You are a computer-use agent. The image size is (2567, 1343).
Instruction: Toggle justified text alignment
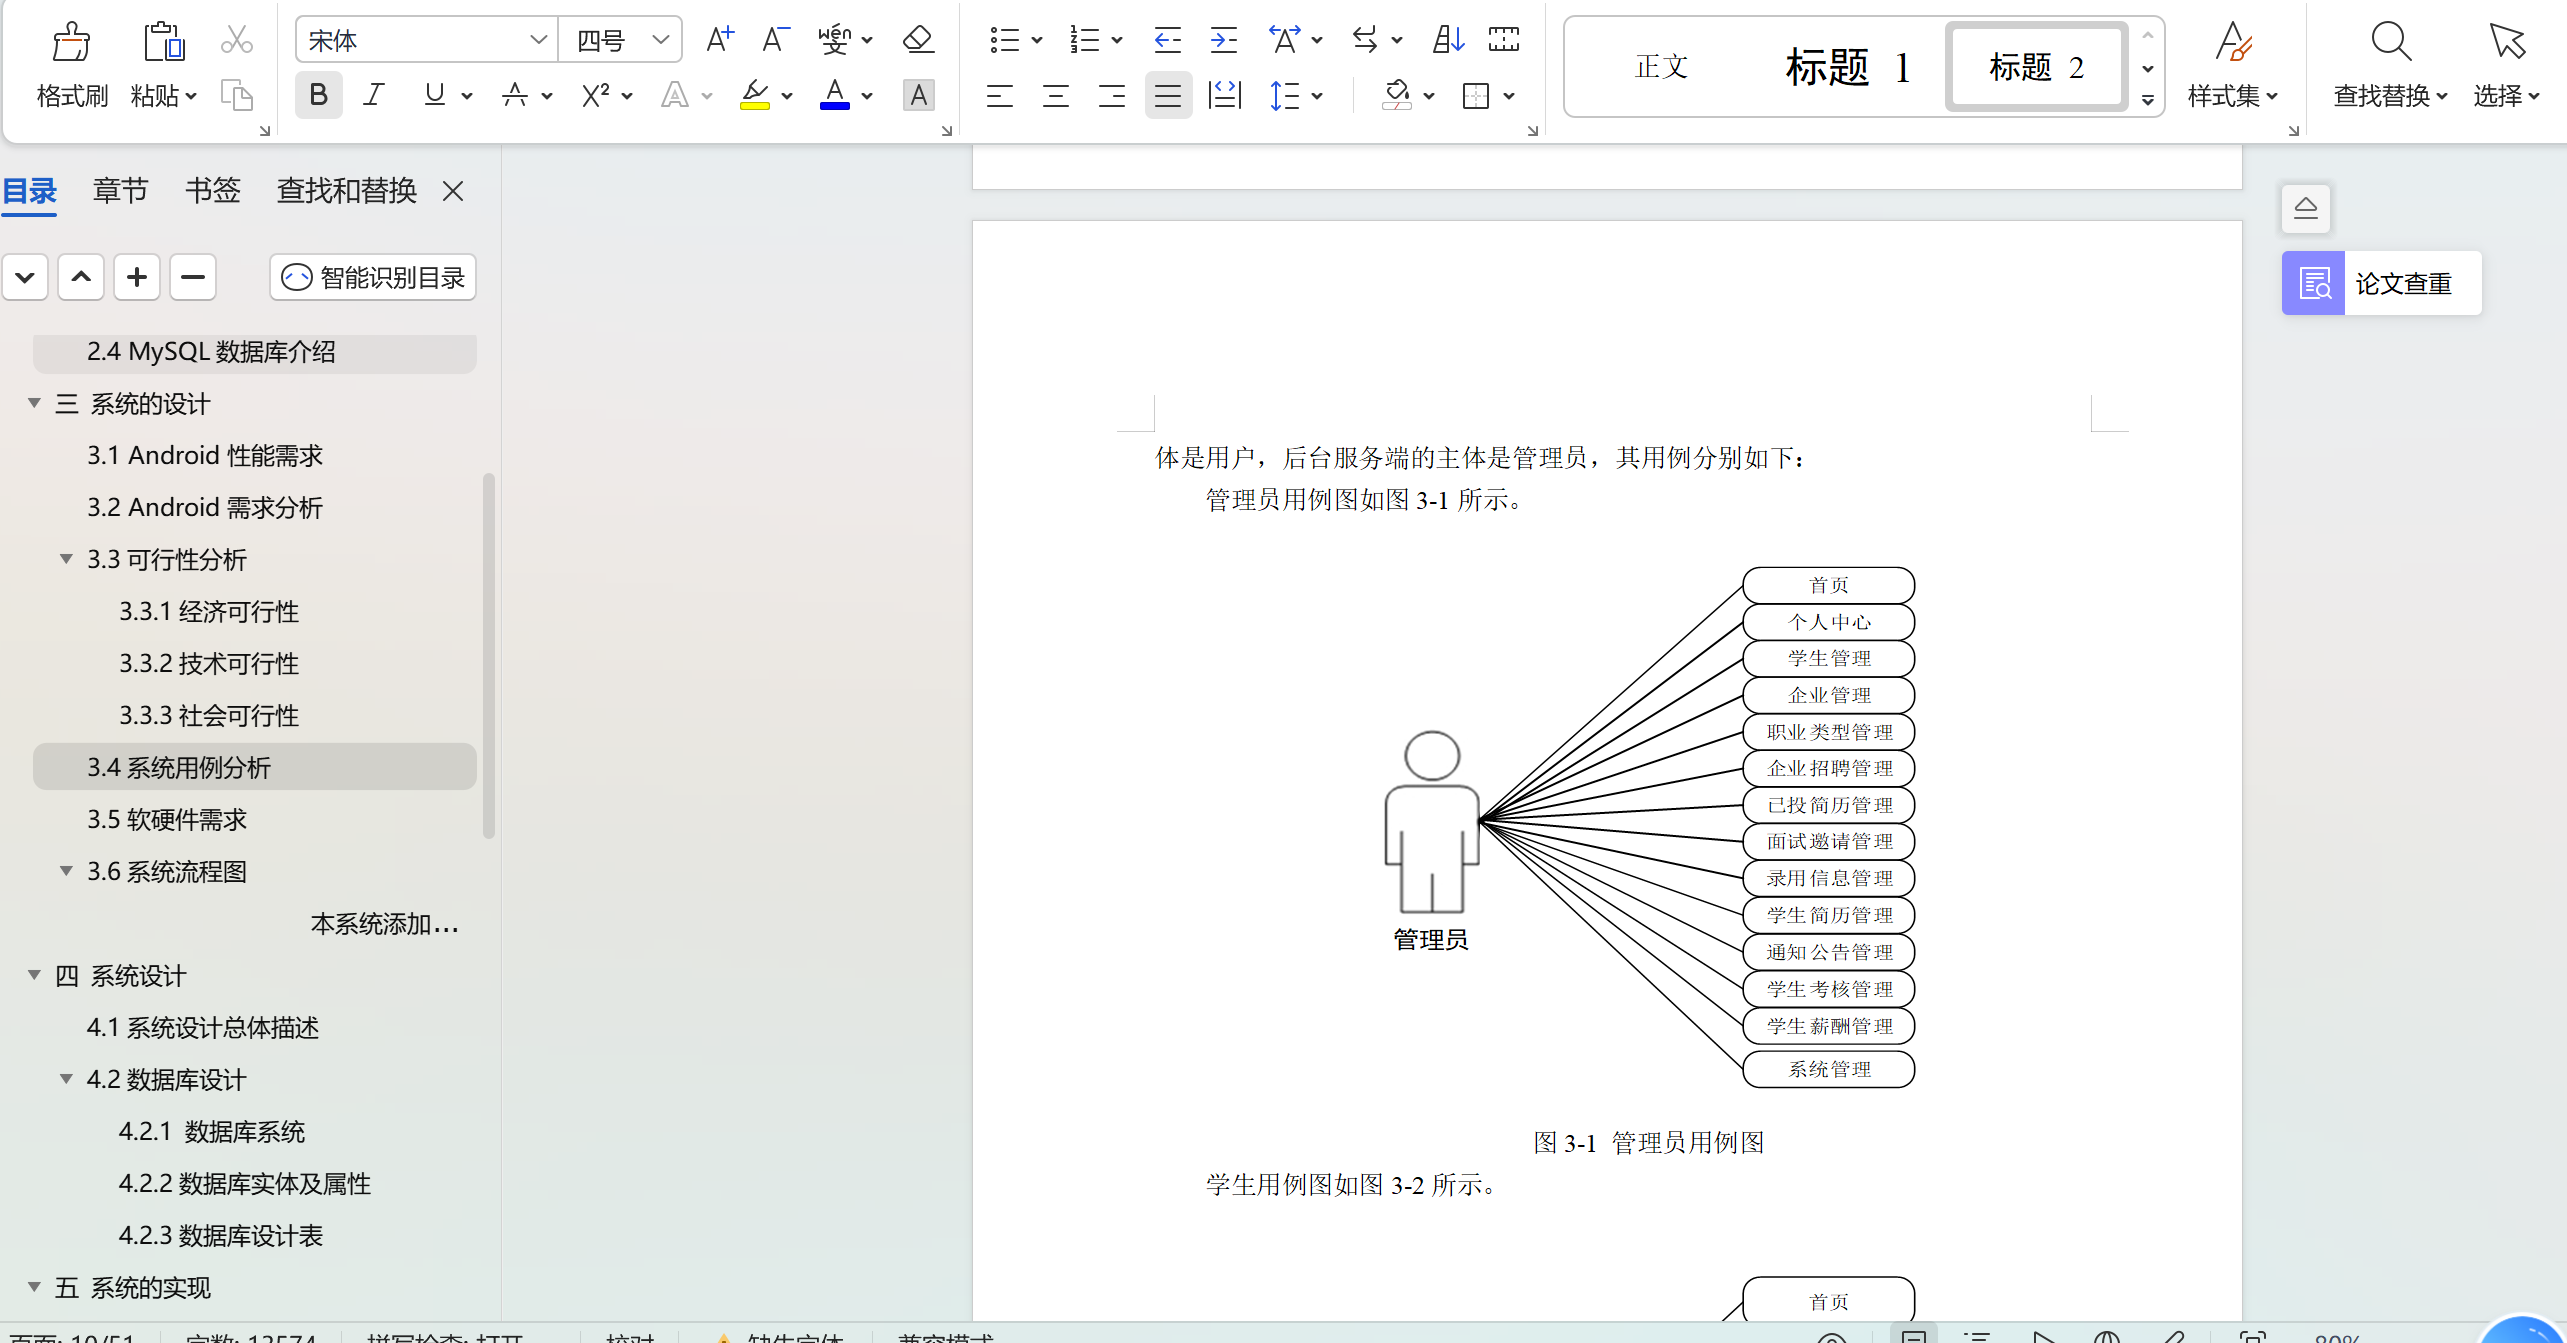(x=1167, y=96)
